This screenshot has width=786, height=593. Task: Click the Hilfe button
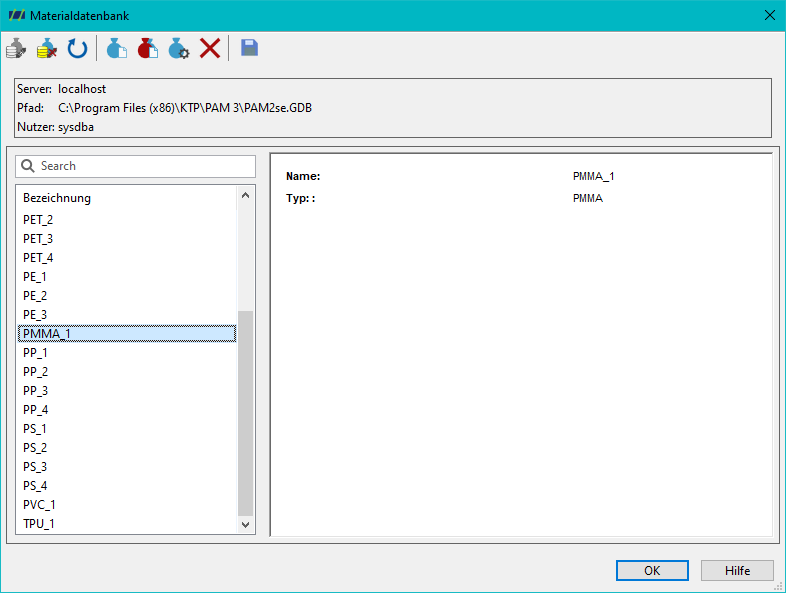point(737,570)
